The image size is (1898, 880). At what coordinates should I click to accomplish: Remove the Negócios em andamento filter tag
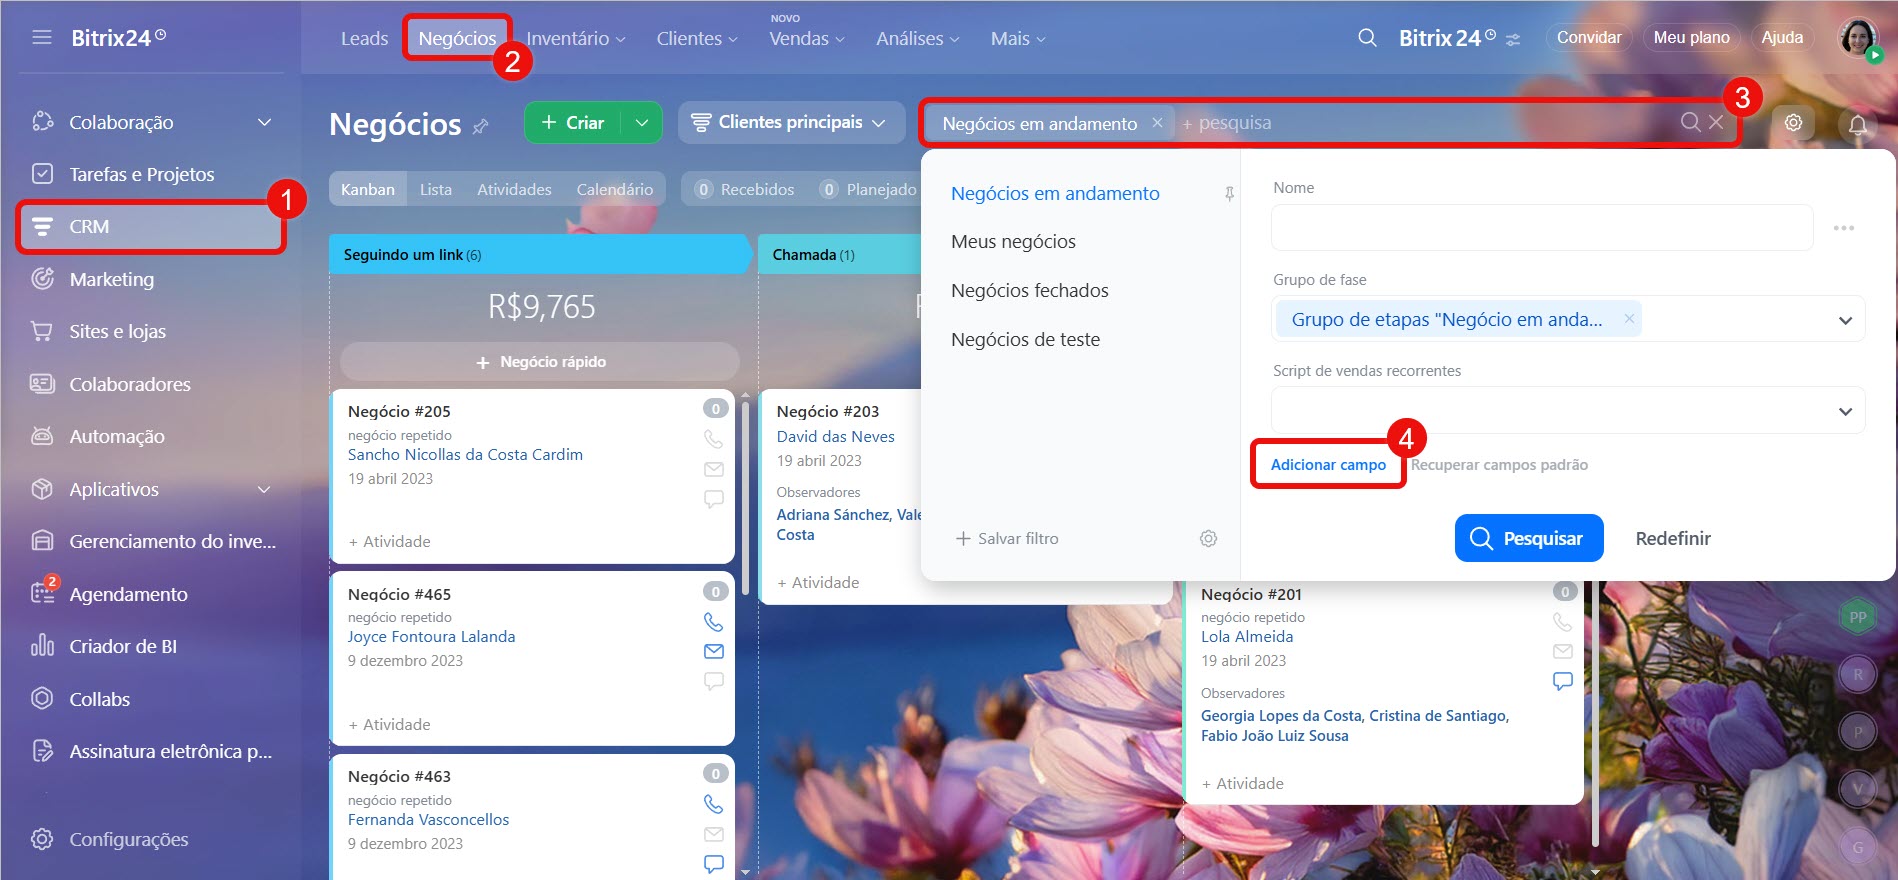(x=1157, y=122)
